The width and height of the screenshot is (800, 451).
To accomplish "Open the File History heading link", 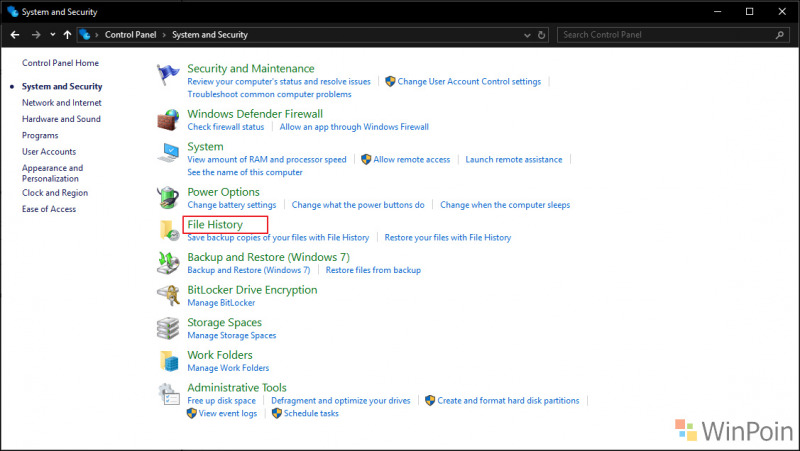I will 215,224.
